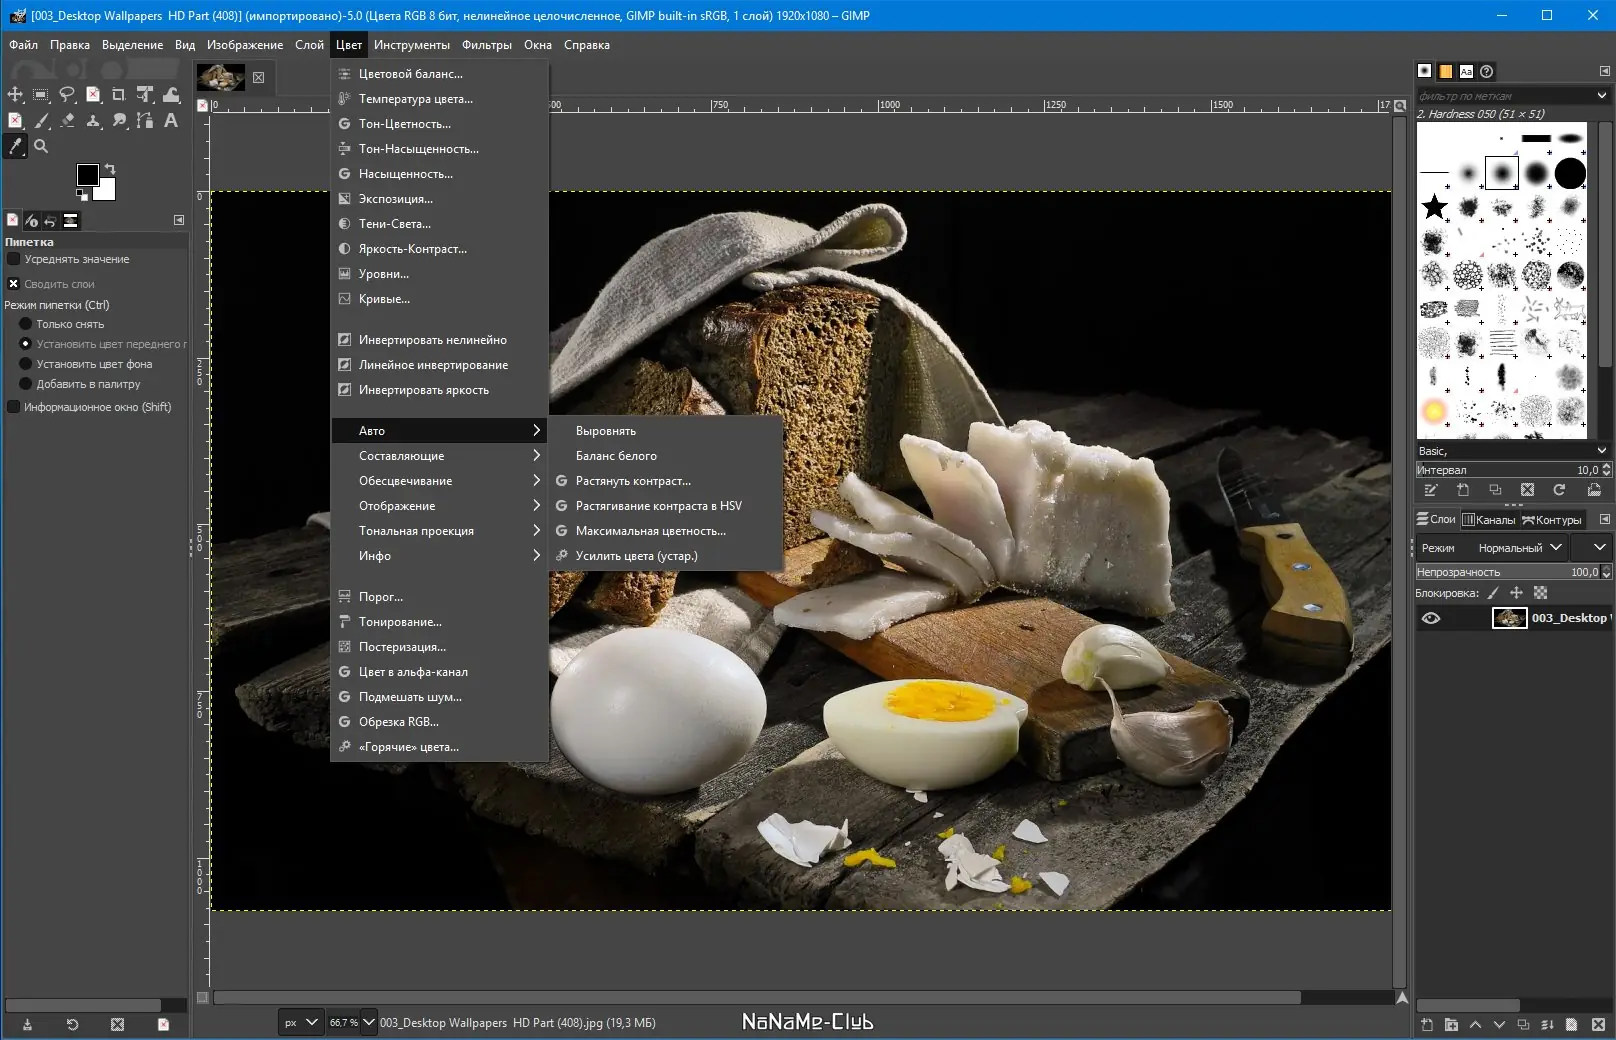1616x1040 pixels.
Task: Pick the Zoom magnifier tool
Action: [x=41, y=146]
